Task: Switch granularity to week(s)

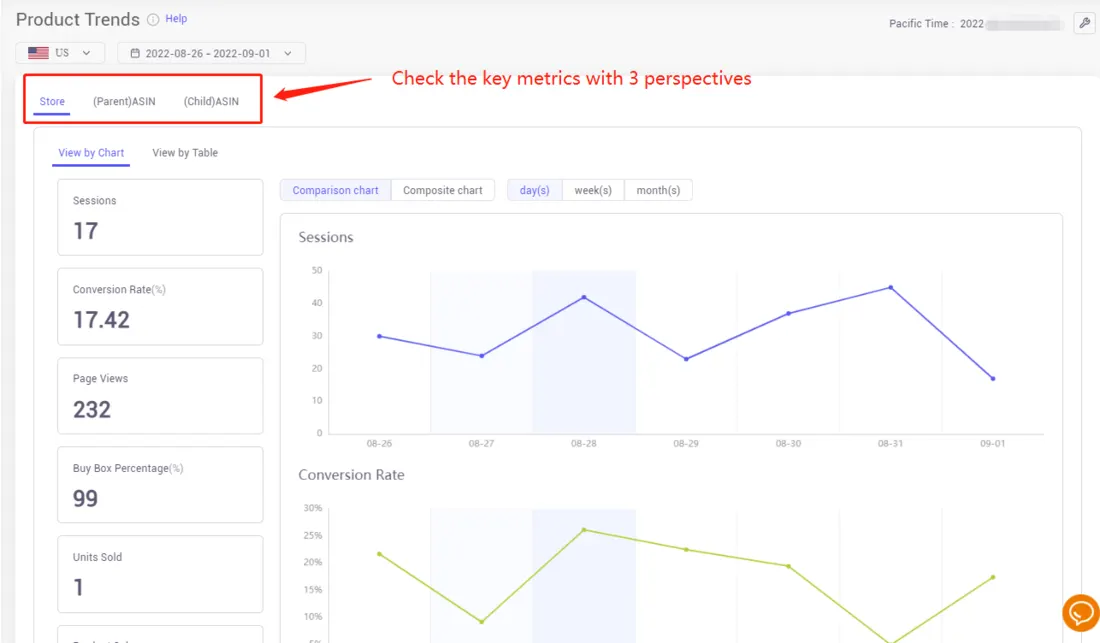Action: pos(594,189)
